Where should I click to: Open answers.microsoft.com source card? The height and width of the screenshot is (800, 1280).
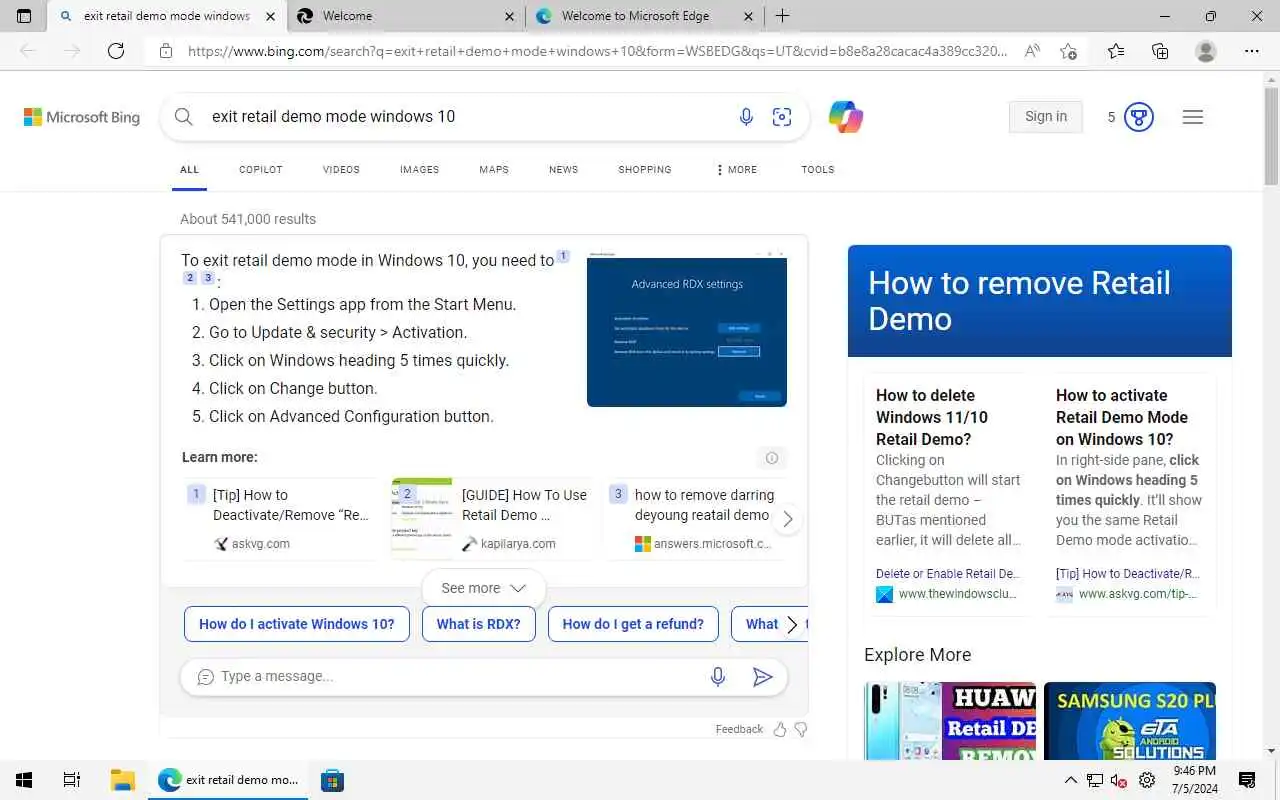[698, 519]
